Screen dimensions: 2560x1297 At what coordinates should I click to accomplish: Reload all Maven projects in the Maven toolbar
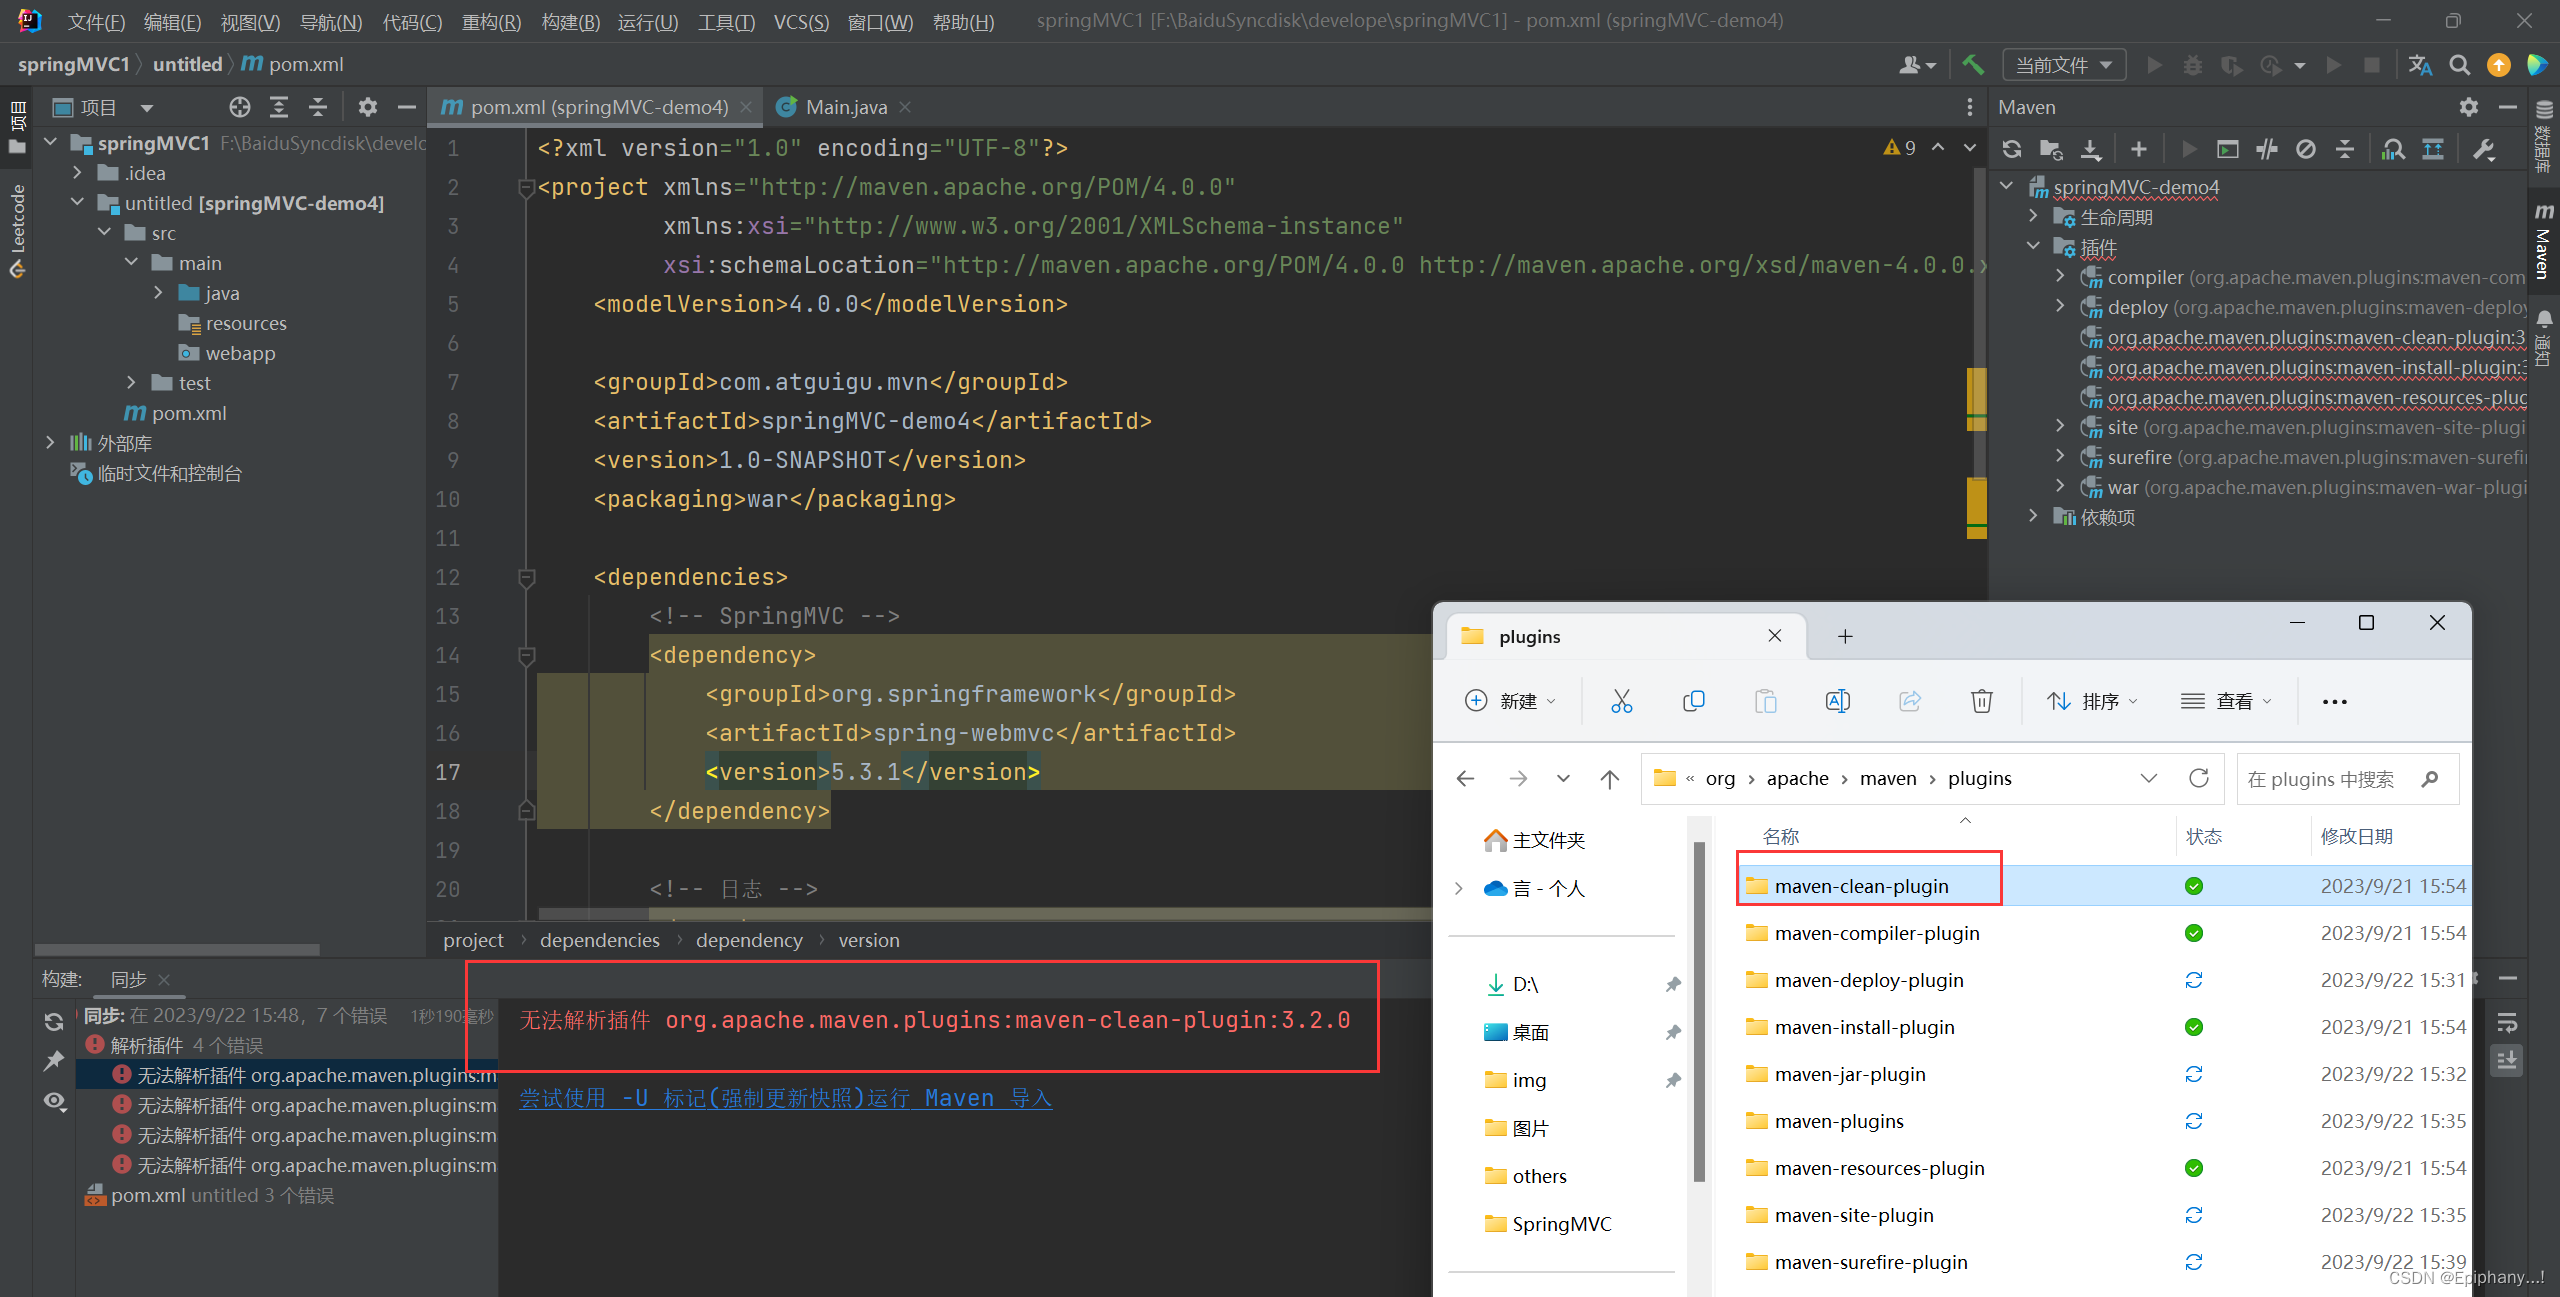point(2012,150)
